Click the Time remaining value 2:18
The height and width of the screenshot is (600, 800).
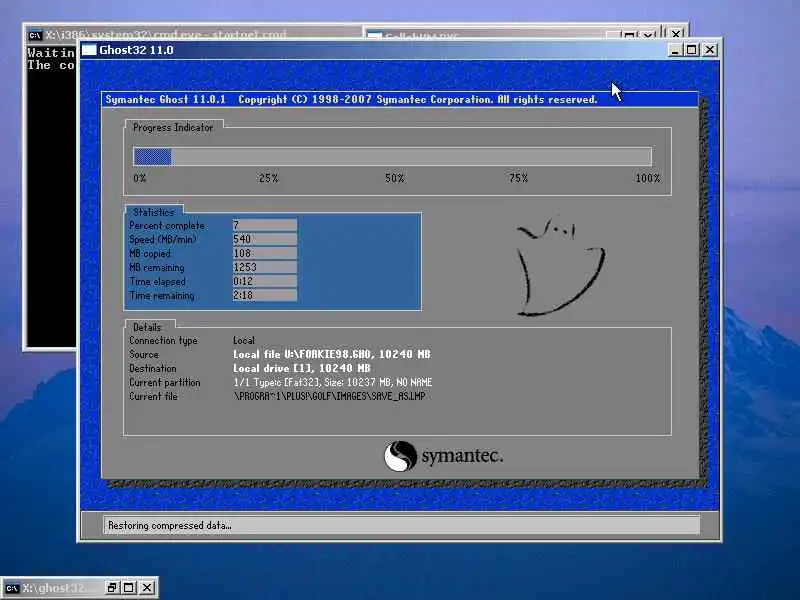(265, 295)
